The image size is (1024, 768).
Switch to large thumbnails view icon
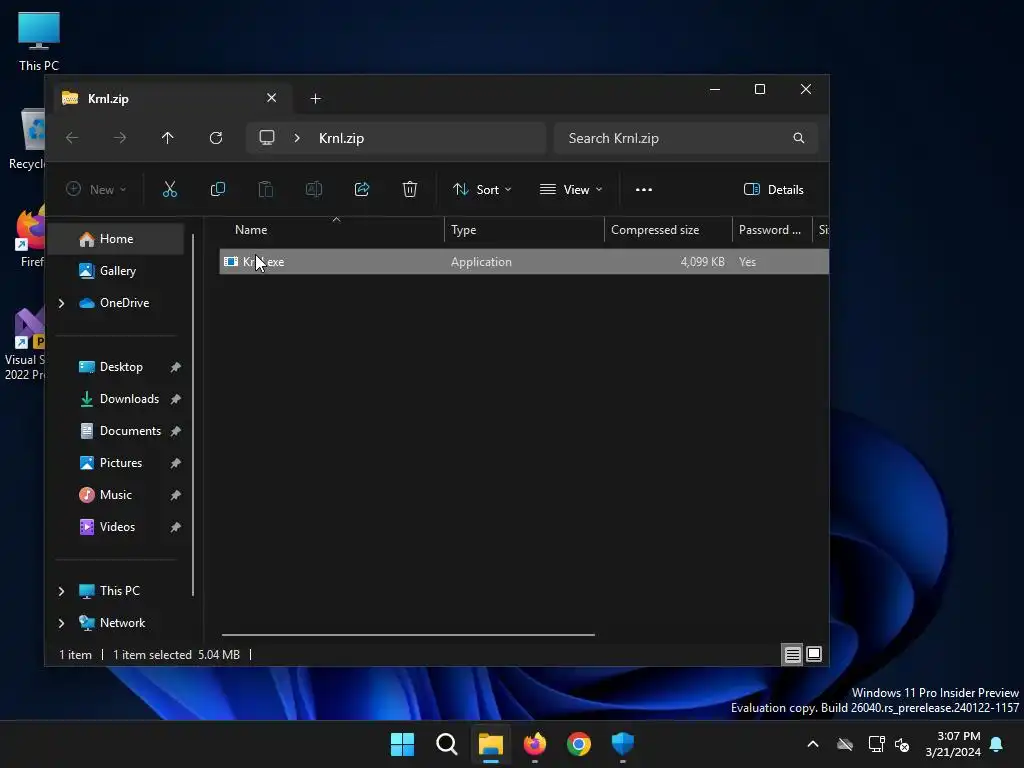click(814, 654)
